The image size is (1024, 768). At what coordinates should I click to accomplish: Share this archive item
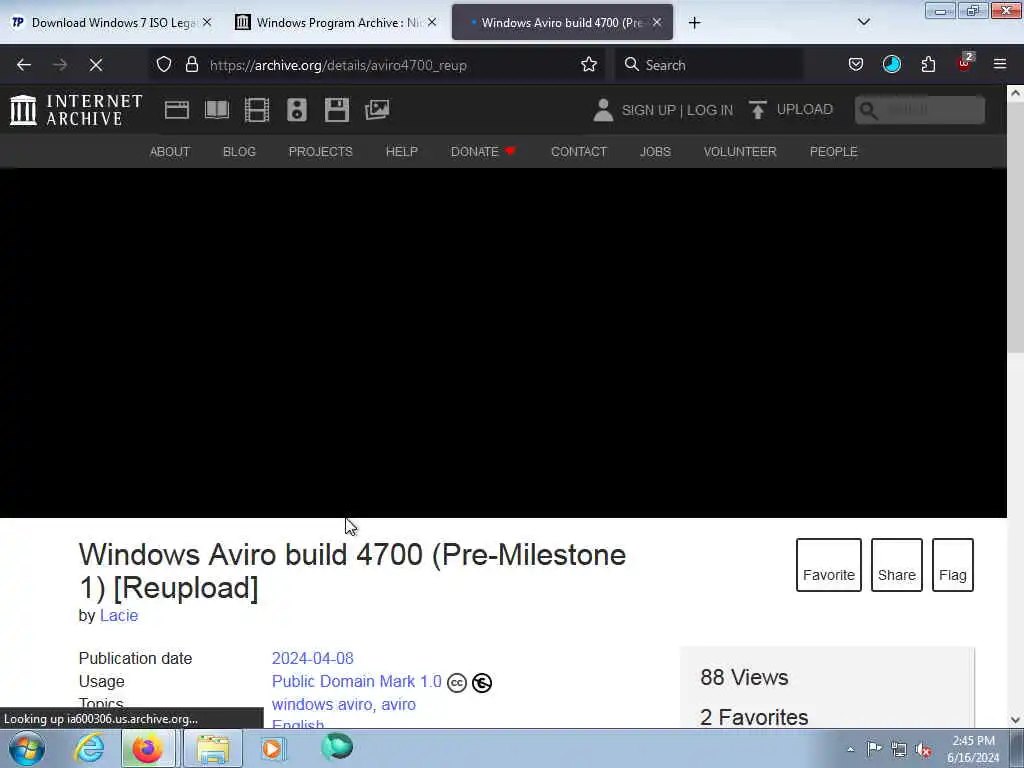(897, 565)
